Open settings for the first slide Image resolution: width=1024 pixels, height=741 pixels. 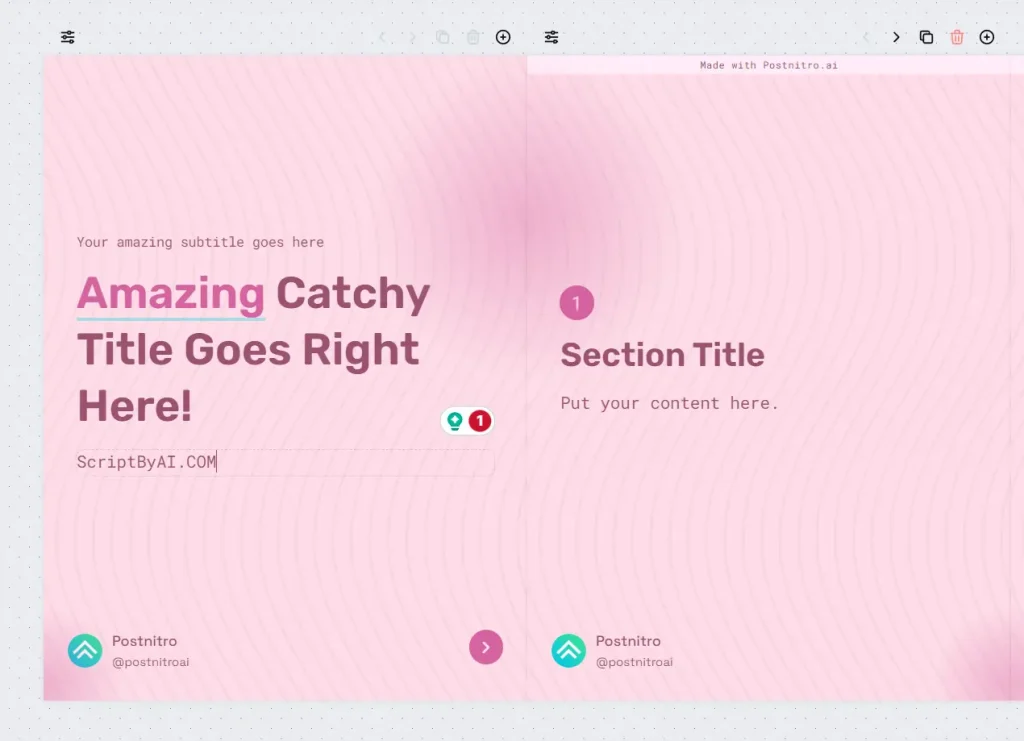67,37
